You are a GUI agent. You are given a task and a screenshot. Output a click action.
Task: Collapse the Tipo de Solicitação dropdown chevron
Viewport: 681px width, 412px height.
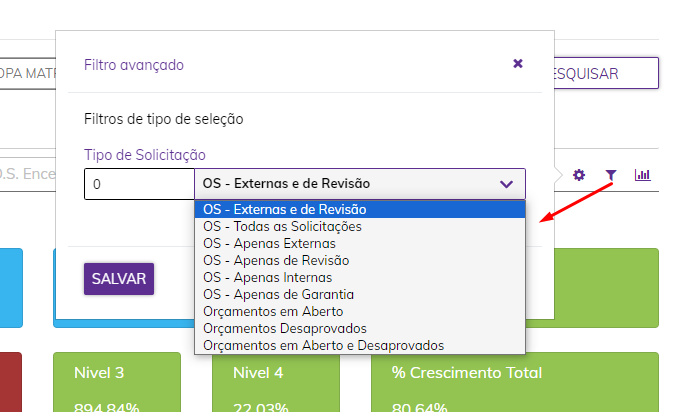pos(506,184)
